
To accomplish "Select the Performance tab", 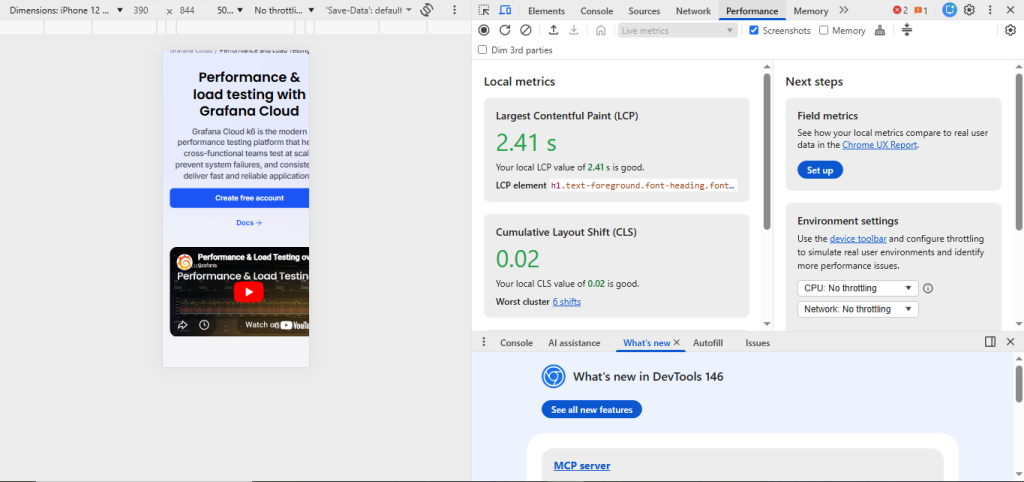I will (x=752, y=11).
